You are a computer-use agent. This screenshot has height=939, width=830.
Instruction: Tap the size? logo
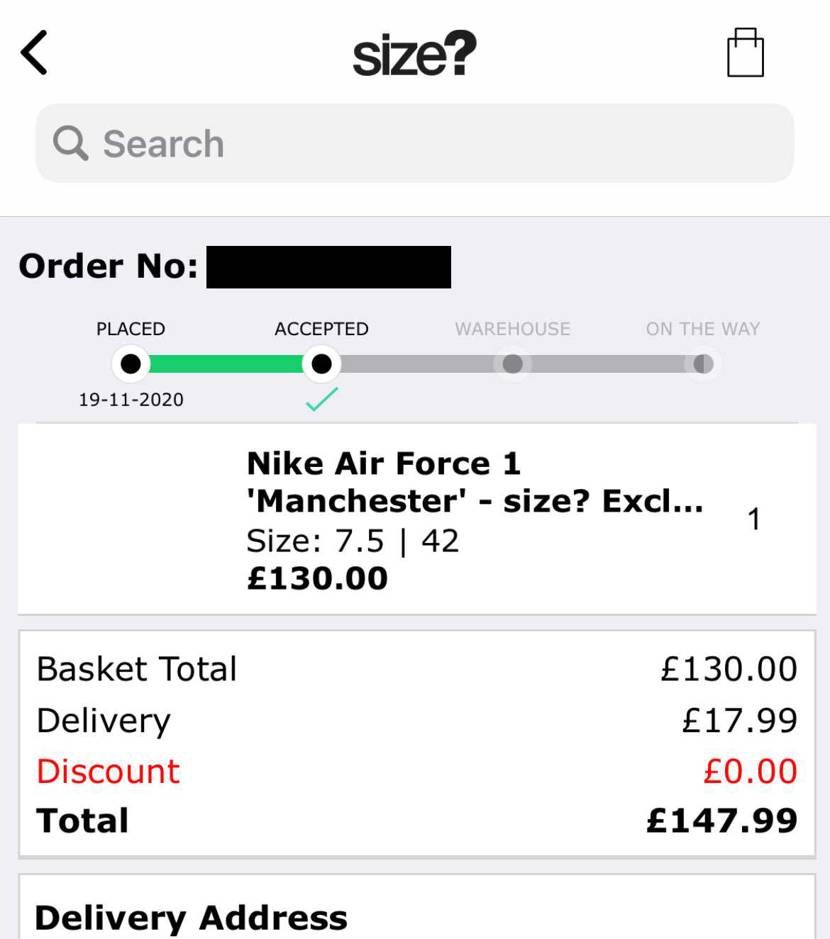[414, 54]
